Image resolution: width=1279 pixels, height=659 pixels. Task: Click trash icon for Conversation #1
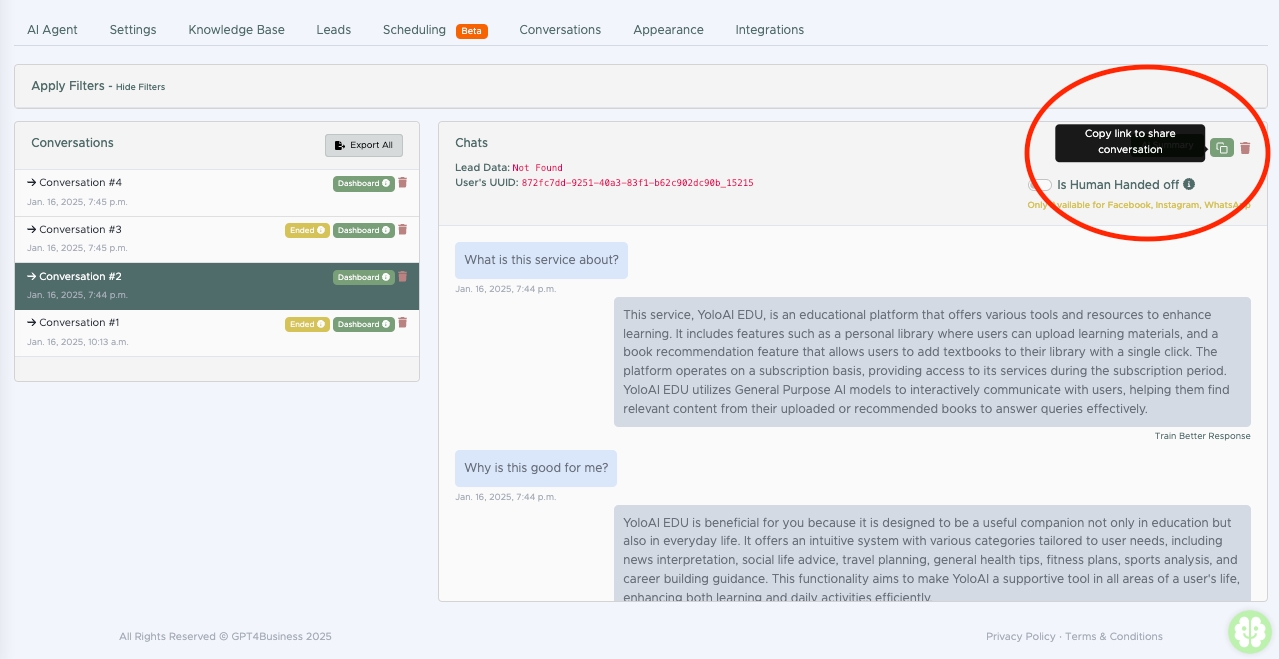tap(403, 324)
